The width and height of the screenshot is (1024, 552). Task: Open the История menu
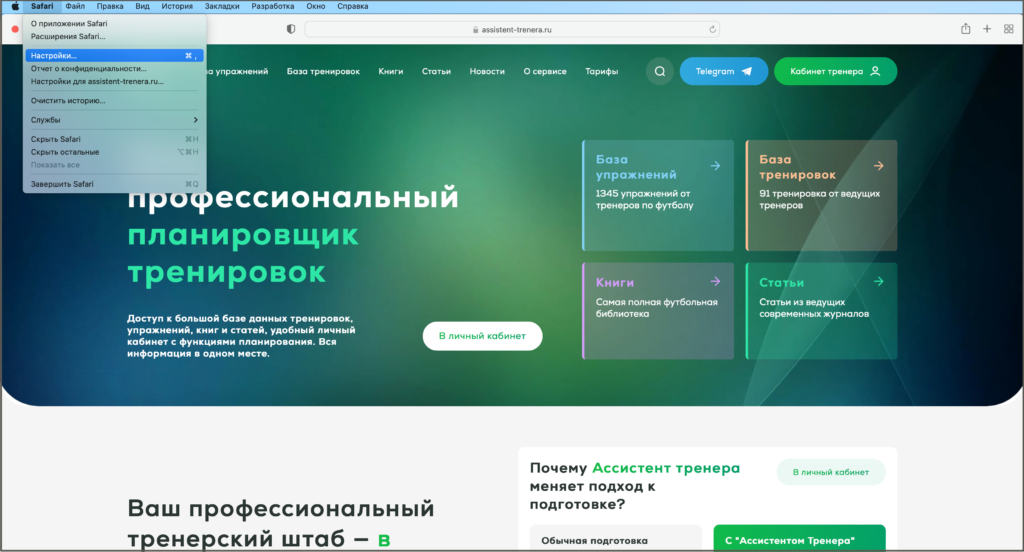[177, 6]
